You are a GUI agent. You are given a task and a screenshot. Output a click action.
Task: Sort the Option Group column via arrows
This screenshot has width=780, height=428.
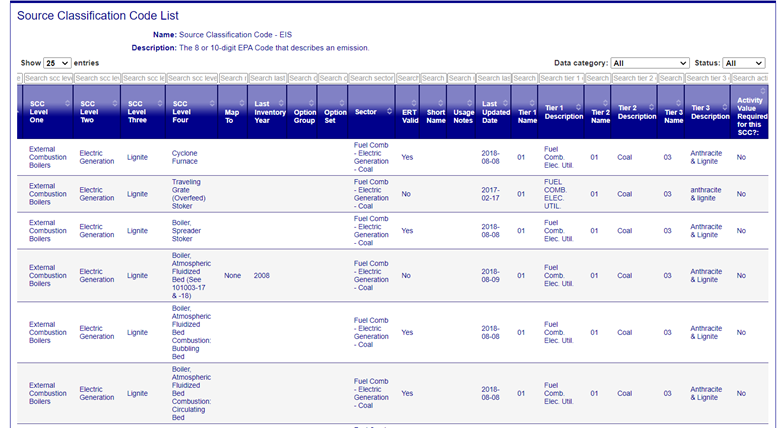(311, 103)
